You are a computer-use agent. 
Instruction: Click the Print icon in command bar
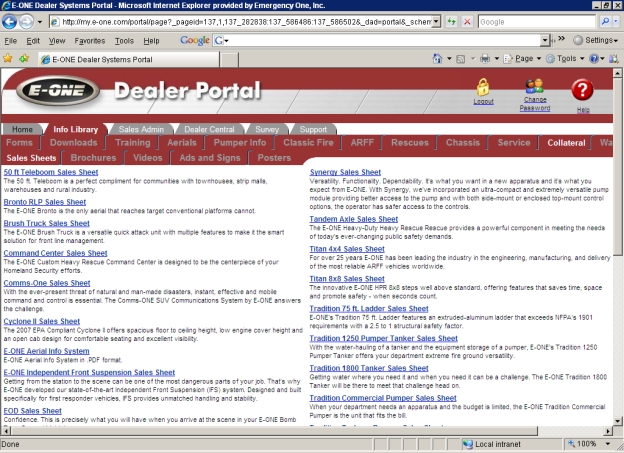485,59
